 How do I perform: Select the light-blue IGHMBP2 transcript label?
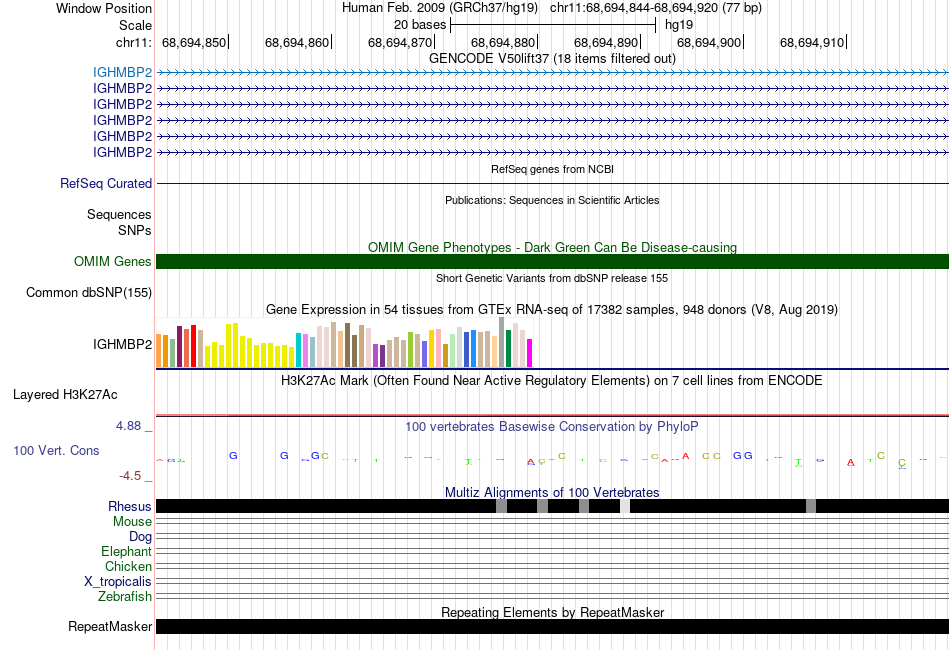point(122,73)
